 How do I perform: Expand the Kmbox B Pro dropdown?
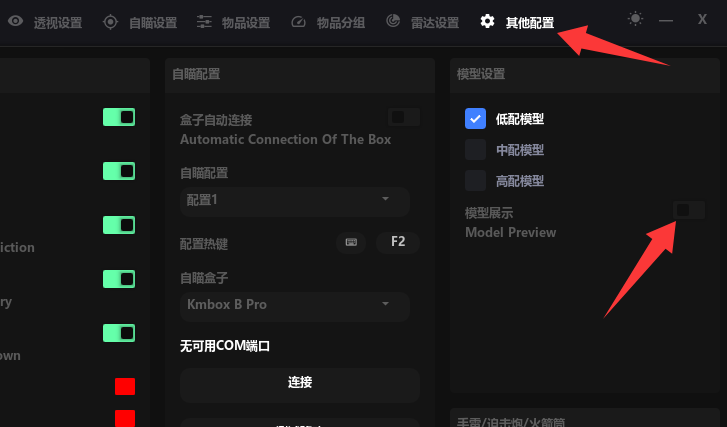[x=295, y=306]
